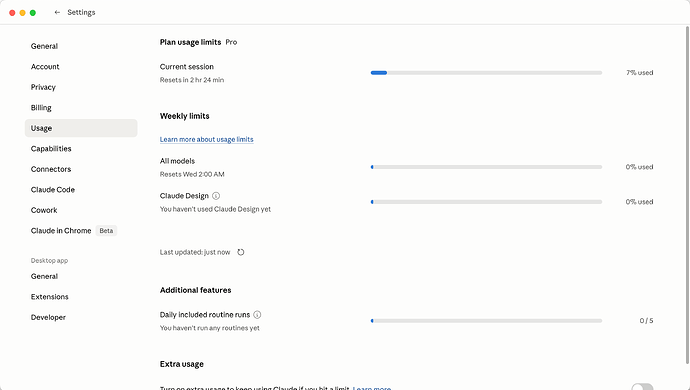Click the Claude Design usage bar
Image resolution: width=690 pixels, height=390 pixels.
pos(486,202)
